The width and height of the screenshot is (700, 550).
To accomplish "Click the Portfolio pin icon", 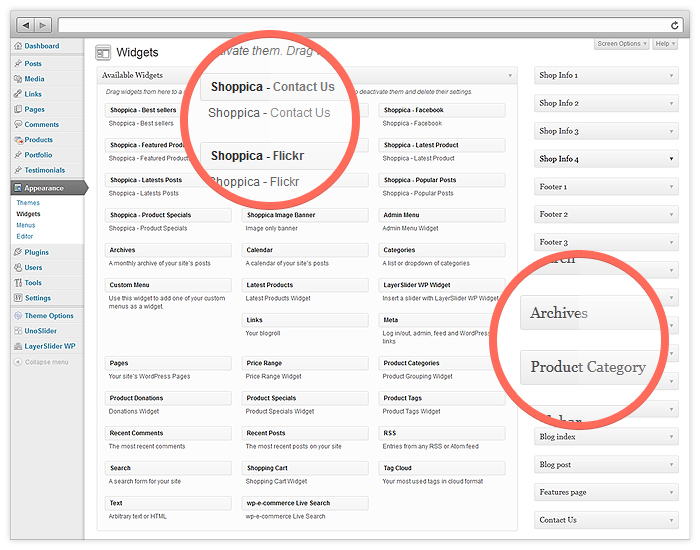I will (x=18, y=155).
